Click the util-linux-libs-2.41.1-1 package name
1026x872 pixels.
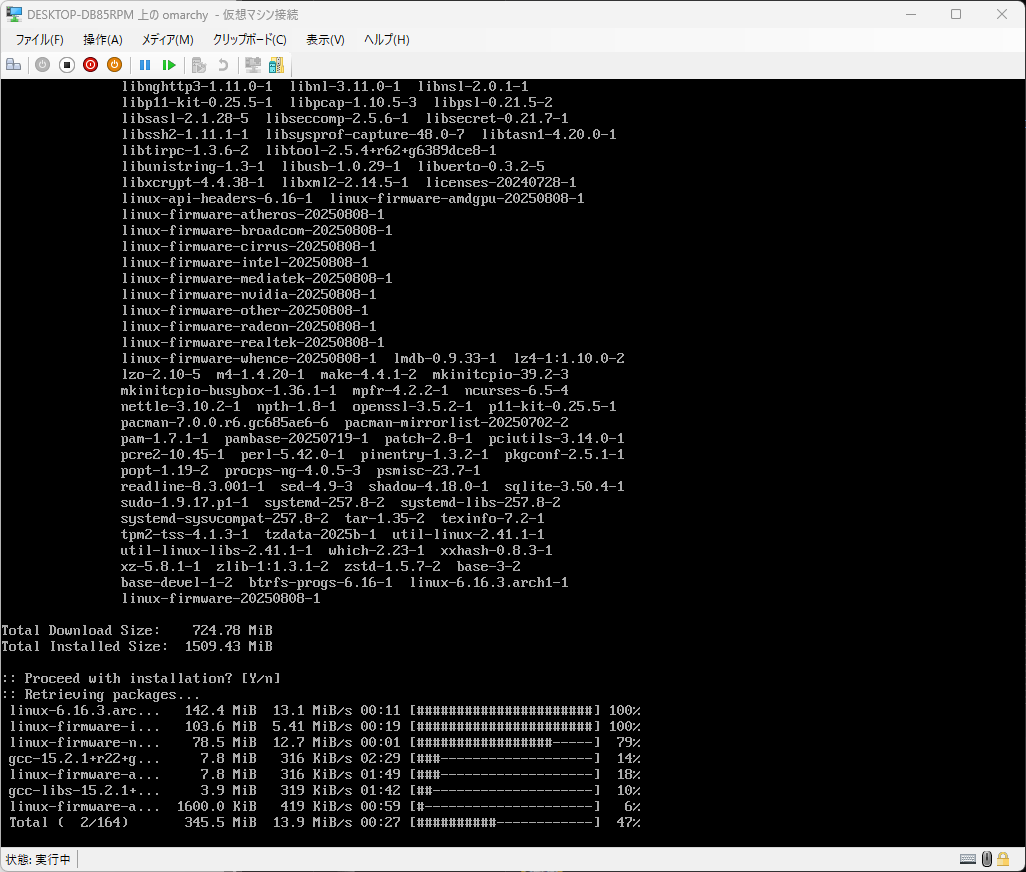pos(217,551)
